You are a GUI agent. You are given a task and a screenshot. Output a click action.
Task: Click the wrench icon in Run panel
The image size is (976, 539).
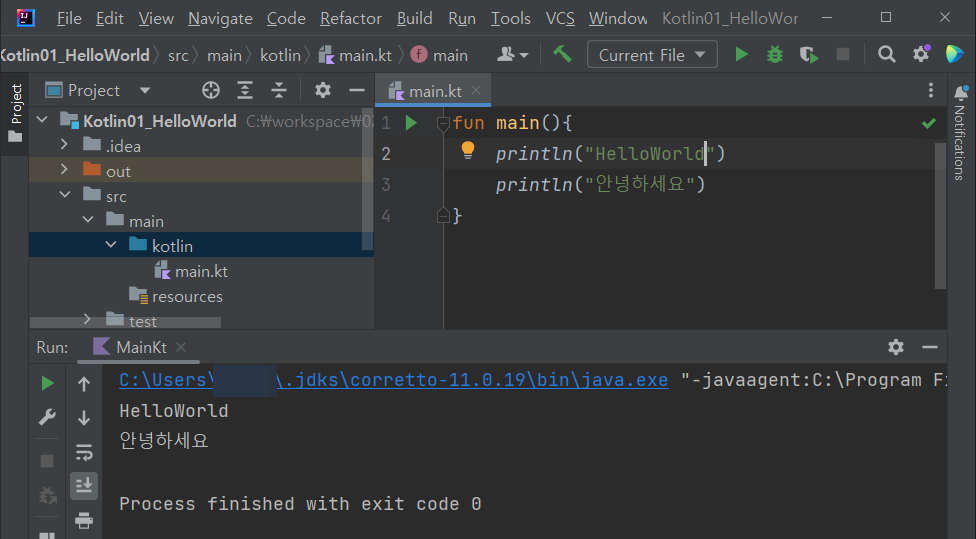[47, 416]
